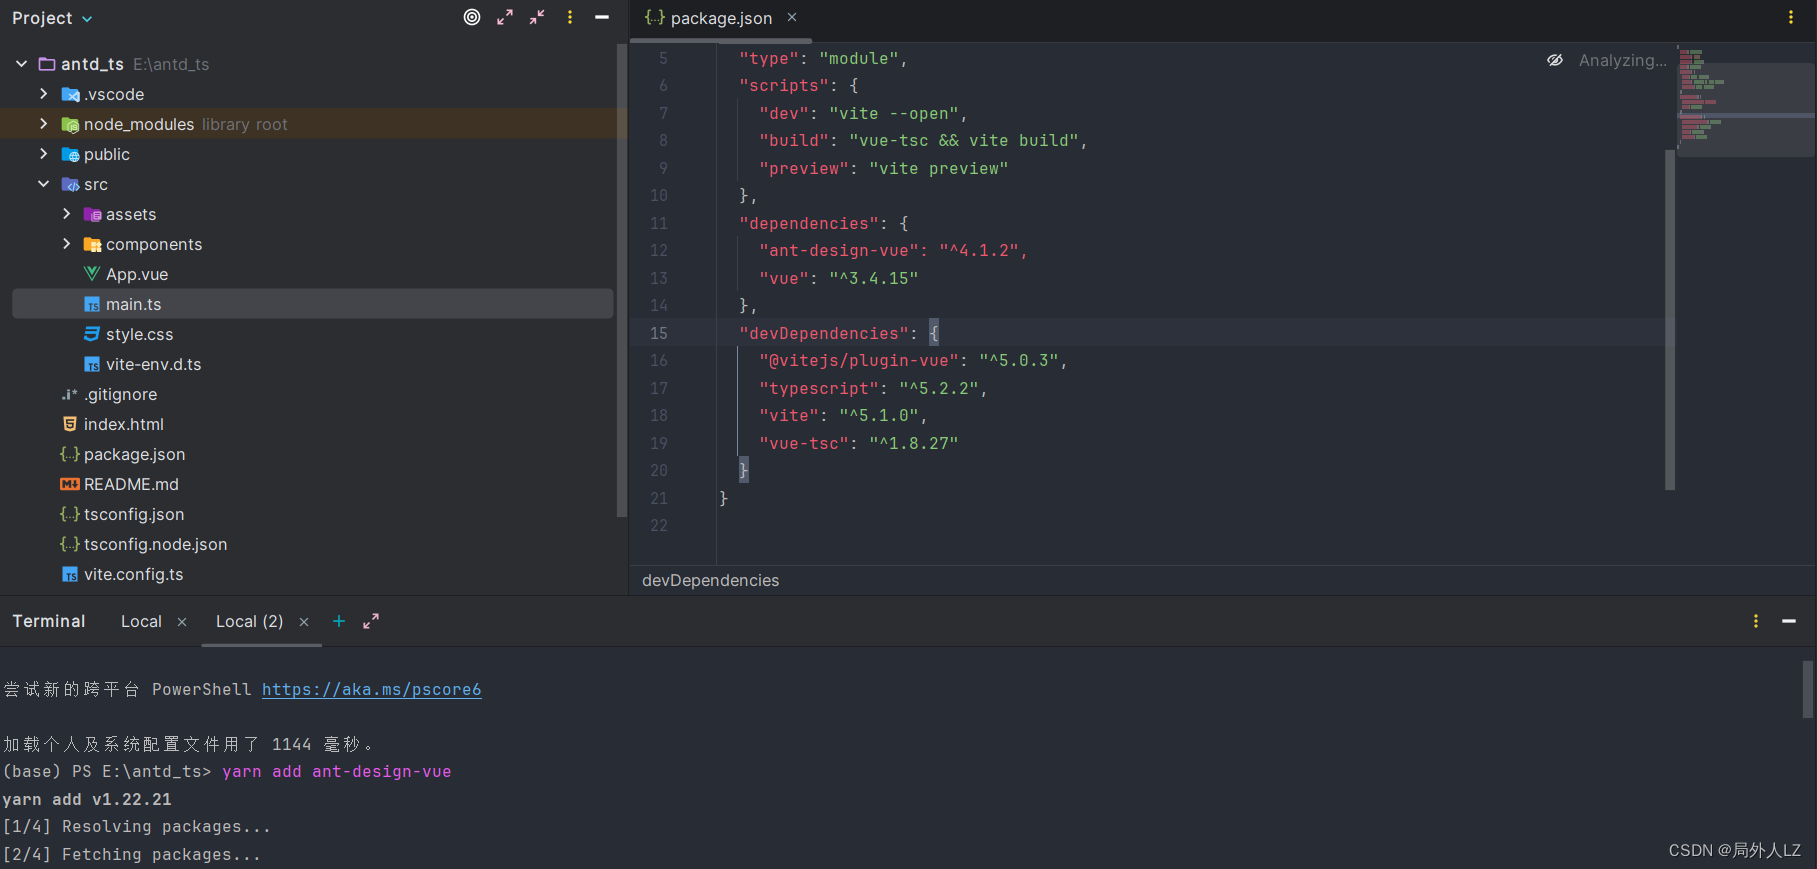Expand all in Project panel
This screenshot has width=1817, height=869.
pyautogui.click(x=505, y=17)
